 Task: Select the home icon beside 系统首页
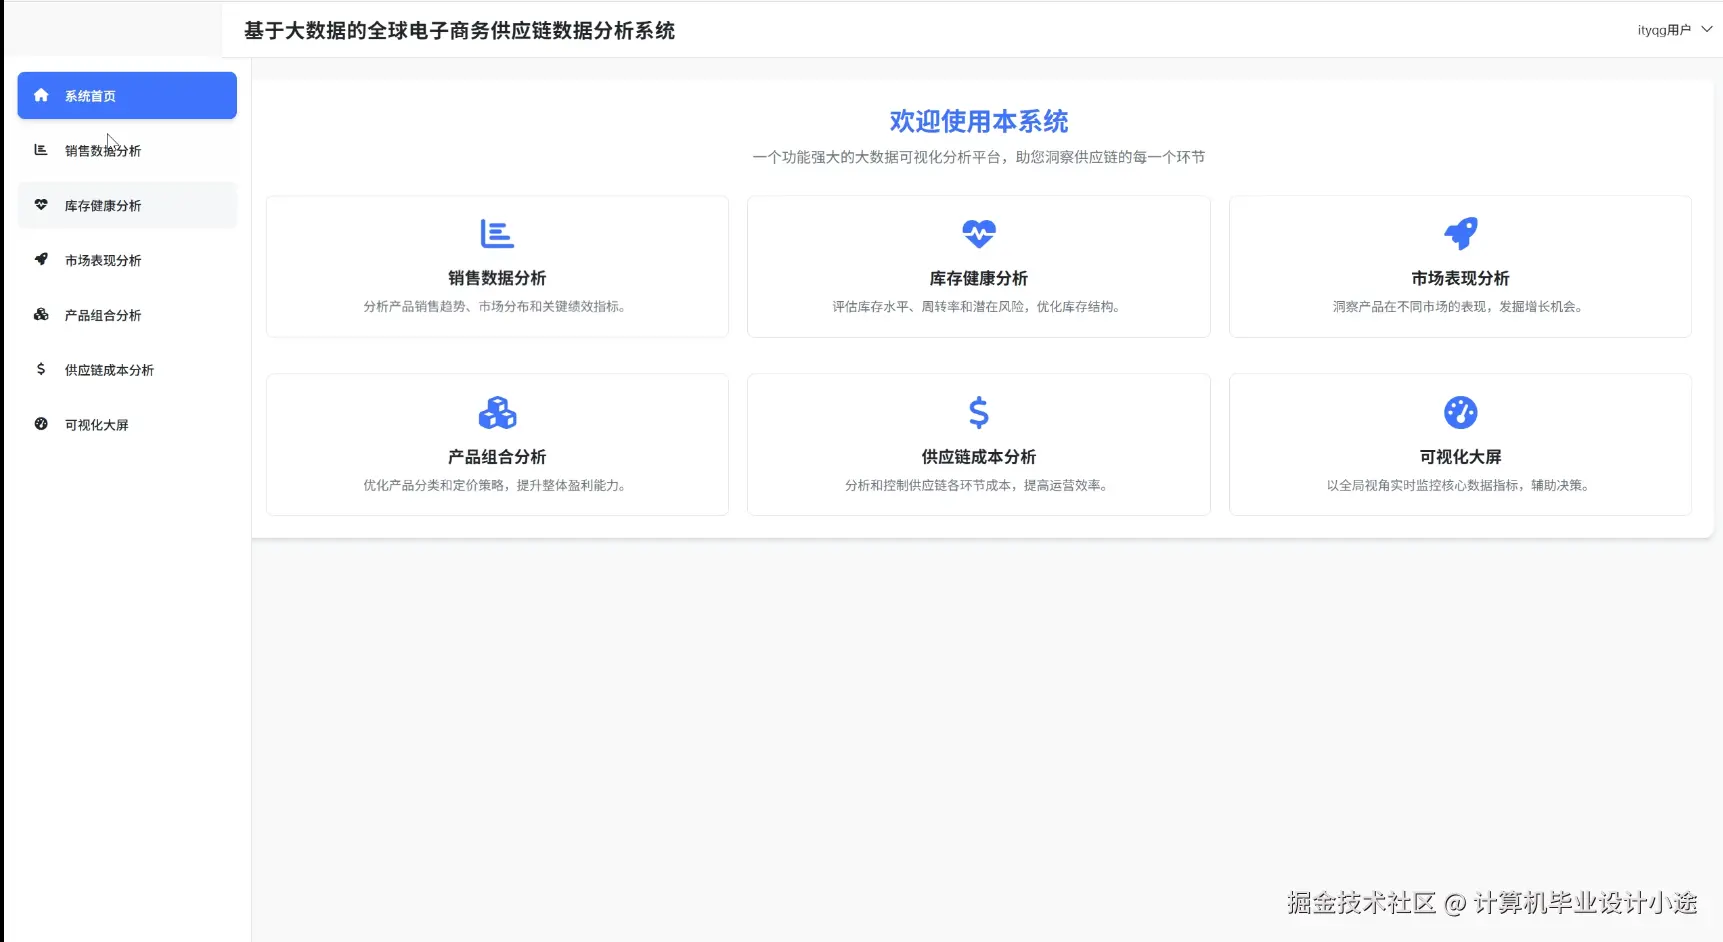click(x=41, y=95)
